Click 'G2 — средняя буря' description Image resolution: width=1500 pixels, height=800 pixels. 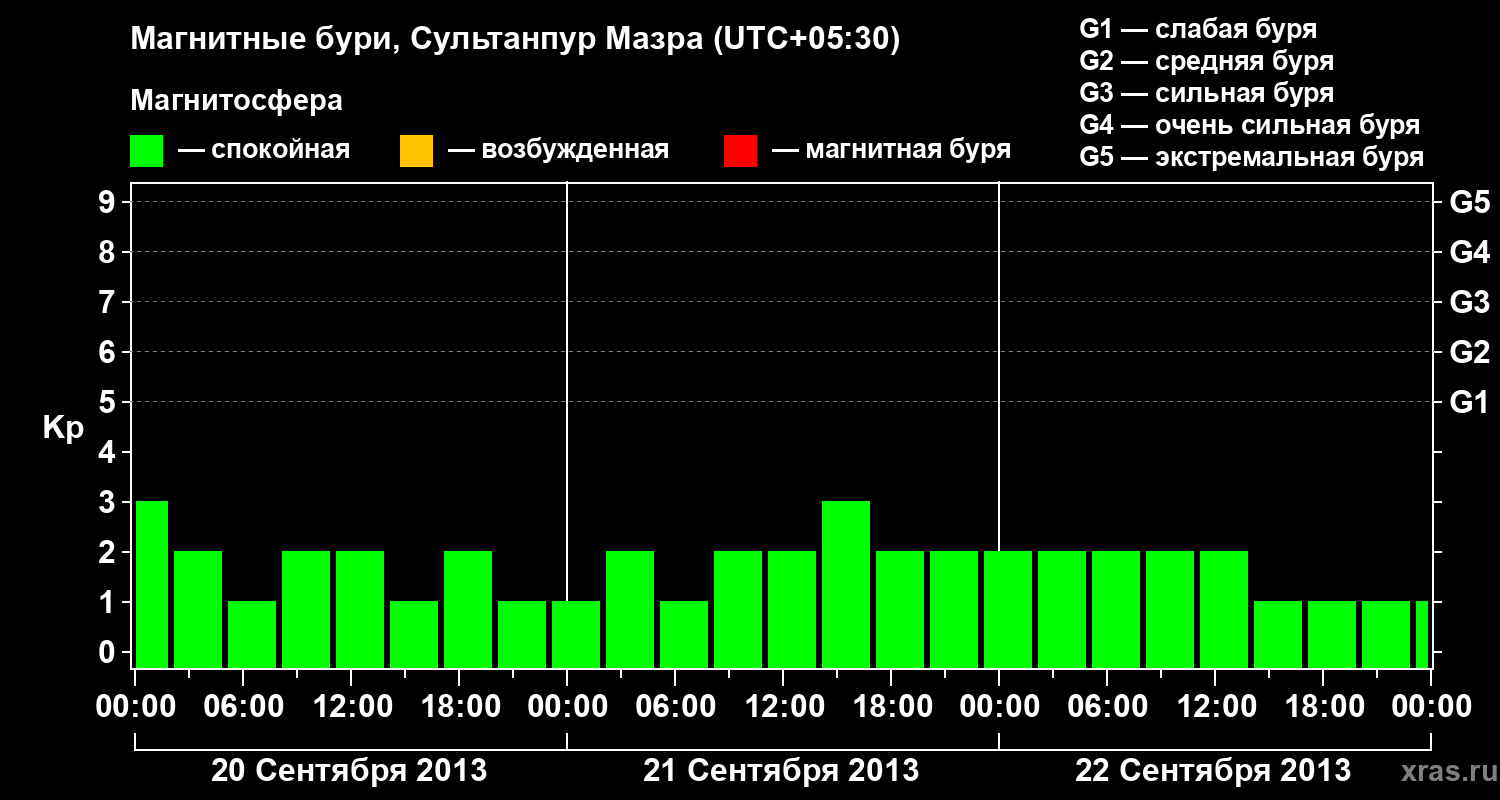(1207, 61)
